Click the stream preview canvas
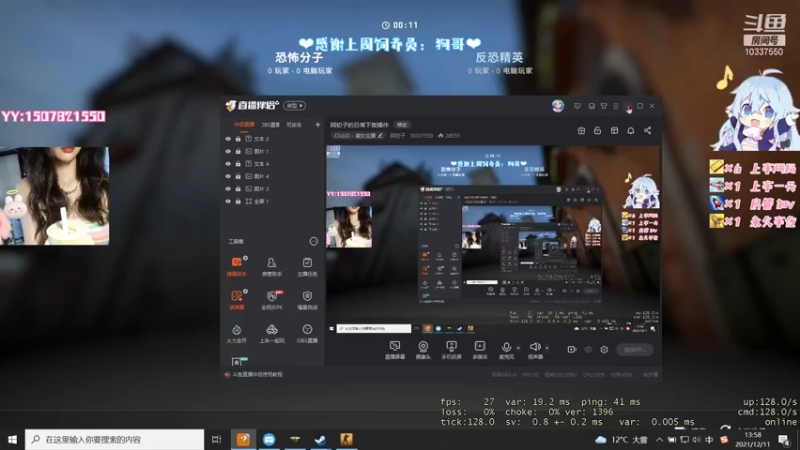 point(492,239)
